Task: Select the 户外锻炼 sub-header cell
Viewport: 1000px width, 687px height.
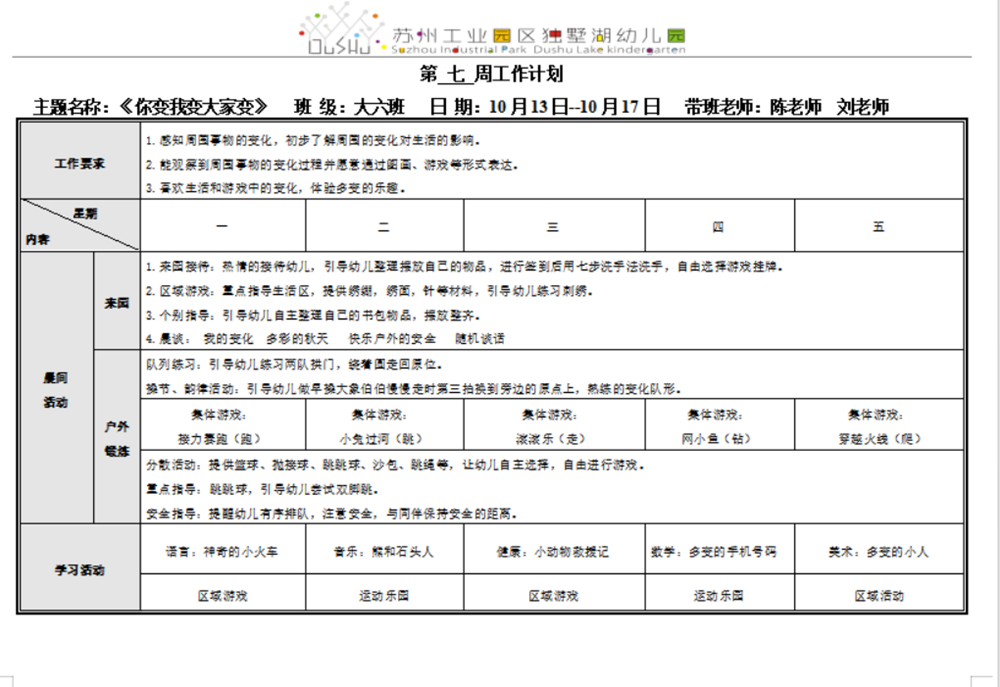Action: [117, 438]
